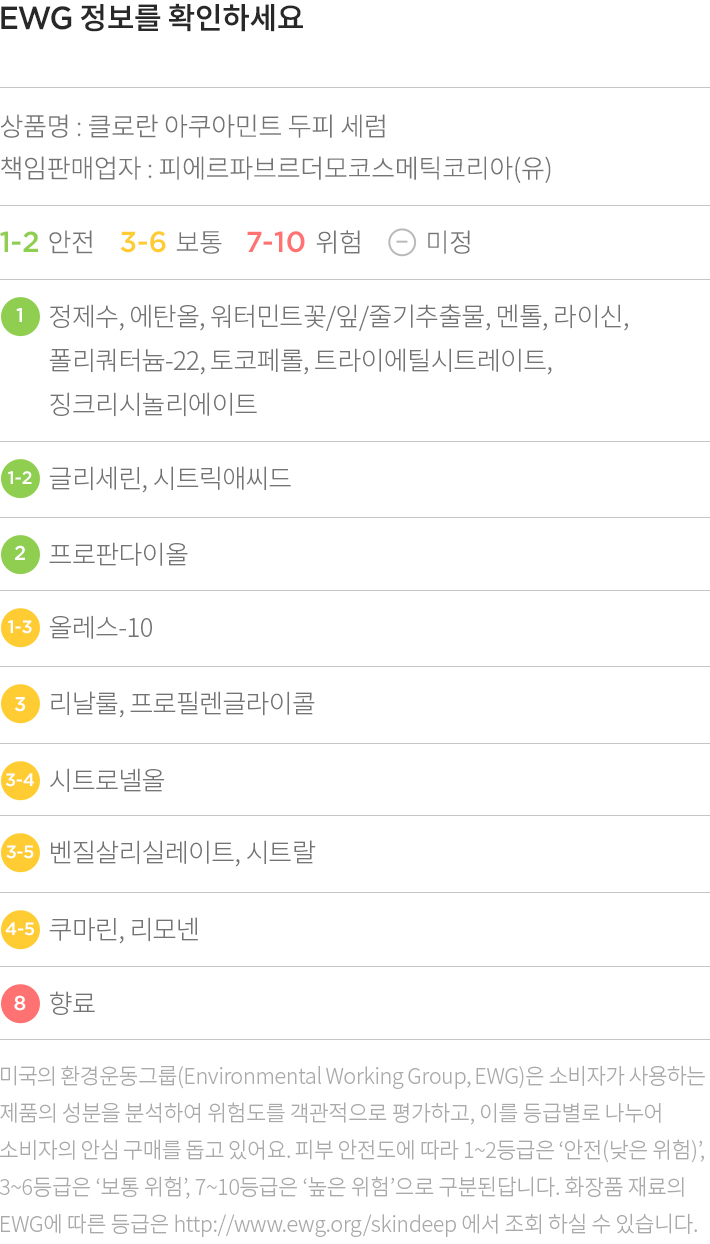Click the yellow 1-3 grade badge
This screenshot has width=710, height=1244.
tap(20, 628)
